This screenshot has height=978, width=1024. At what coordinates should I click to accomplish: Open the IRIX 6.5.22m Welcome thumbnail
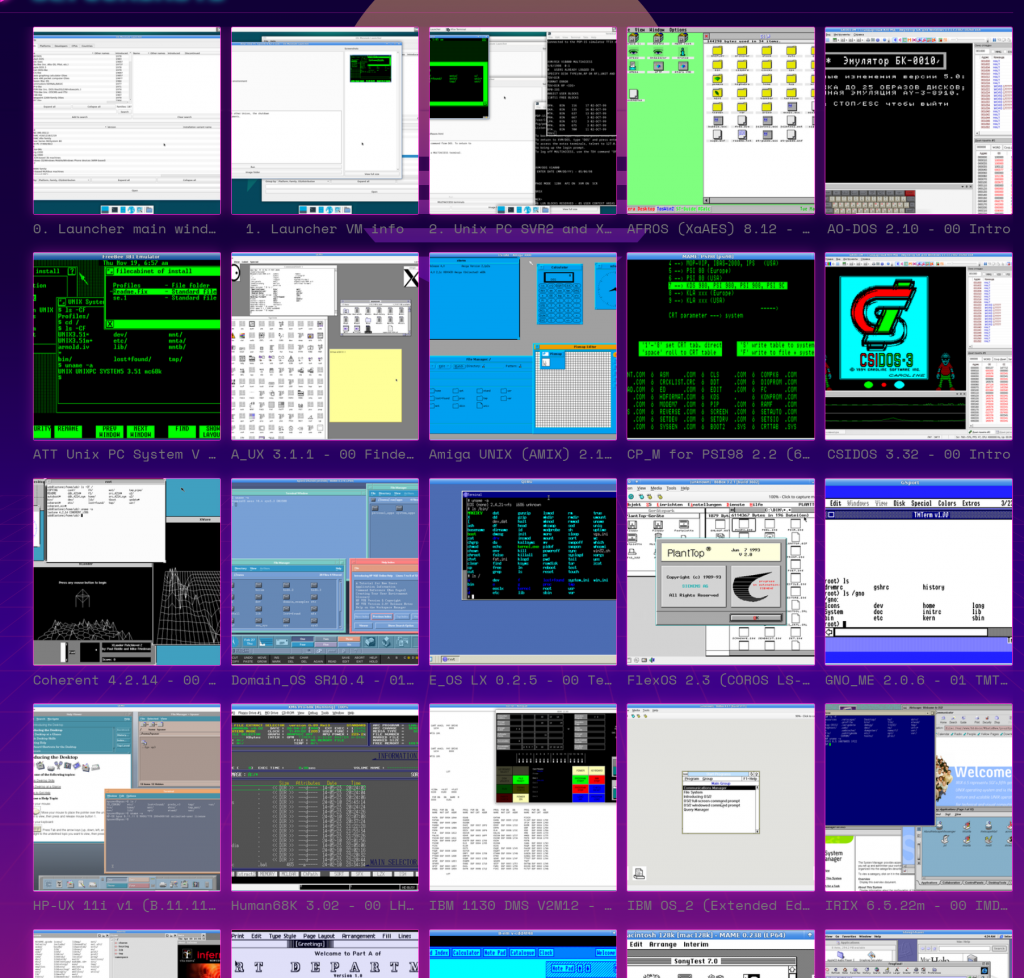(919, 797)
